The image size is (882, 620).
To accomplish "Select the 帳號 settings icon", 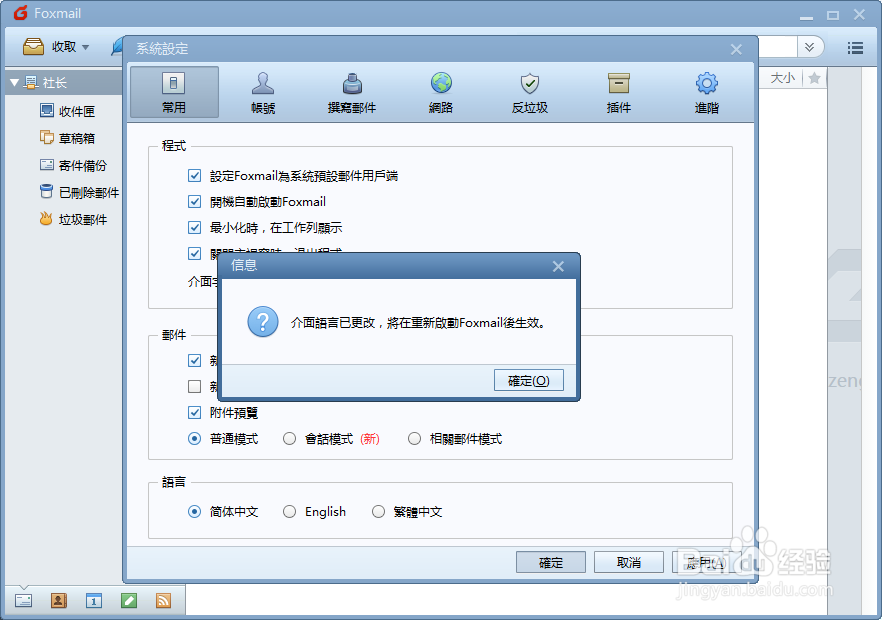I will click(262, 92).
